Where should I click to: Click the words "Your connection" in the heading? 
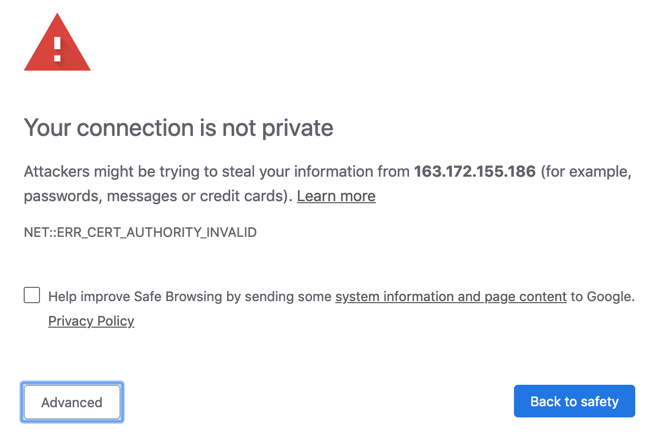(x=93, y=128)
